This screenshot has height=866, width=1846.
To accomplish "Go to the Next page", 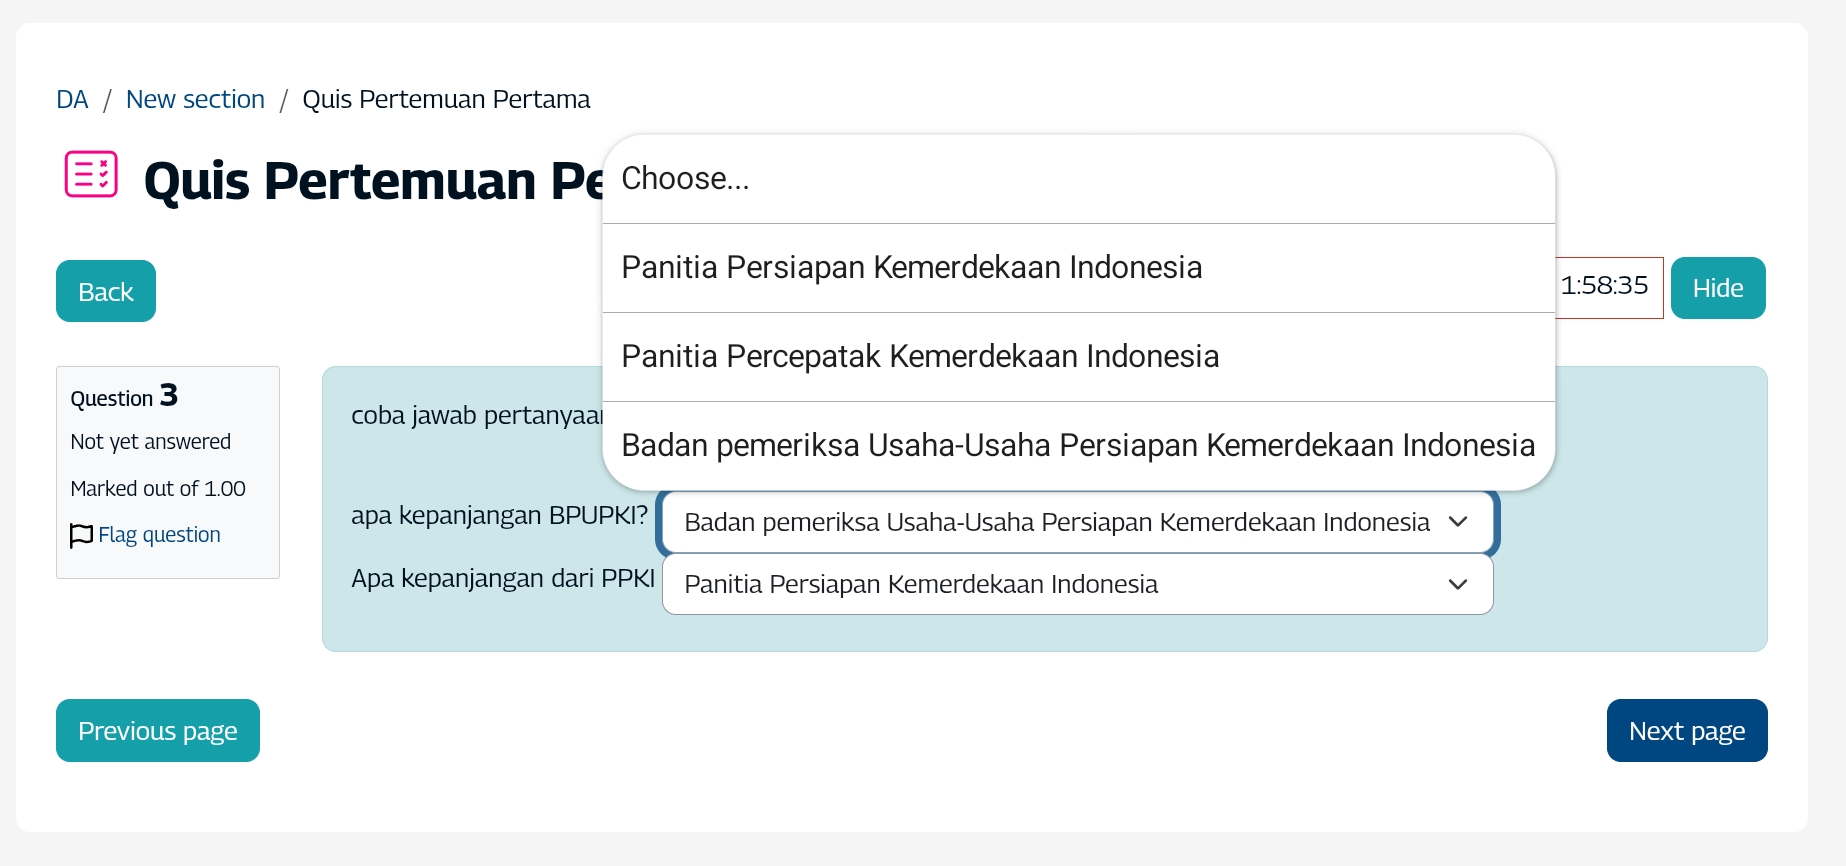I will point(1686,731).
